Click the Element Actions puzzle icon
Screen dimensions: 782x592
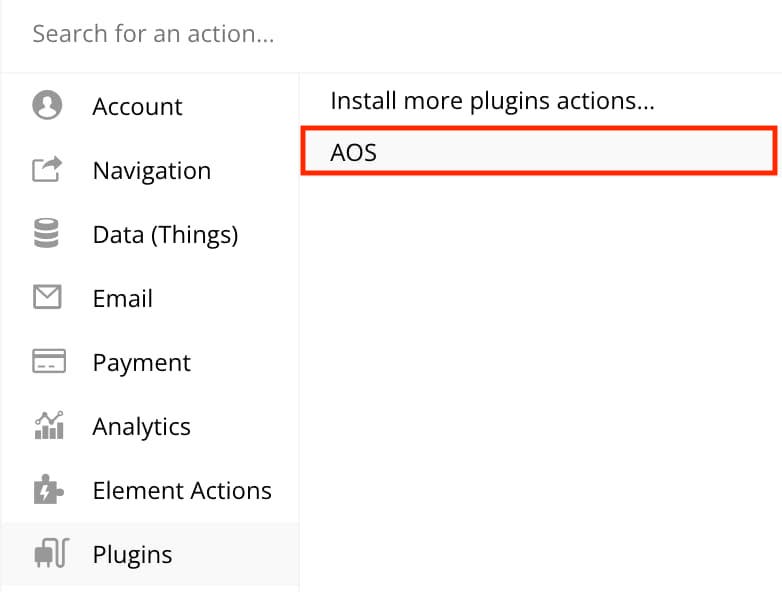pos(48,489)
